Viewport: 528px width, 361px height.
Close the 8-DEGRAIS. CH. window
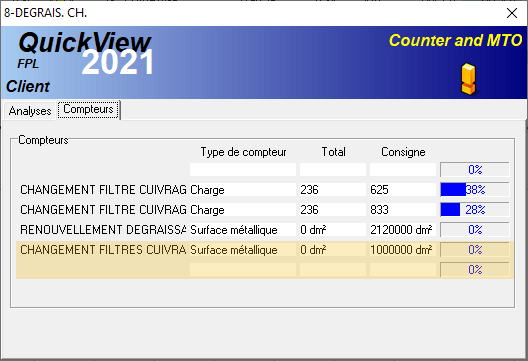tap(512, 13)
